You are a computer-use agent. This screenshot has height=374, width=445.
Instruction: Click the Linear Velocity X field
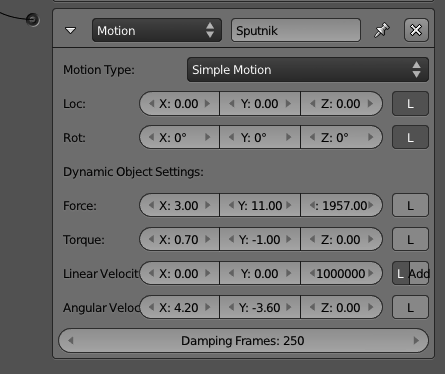[179, 273]
